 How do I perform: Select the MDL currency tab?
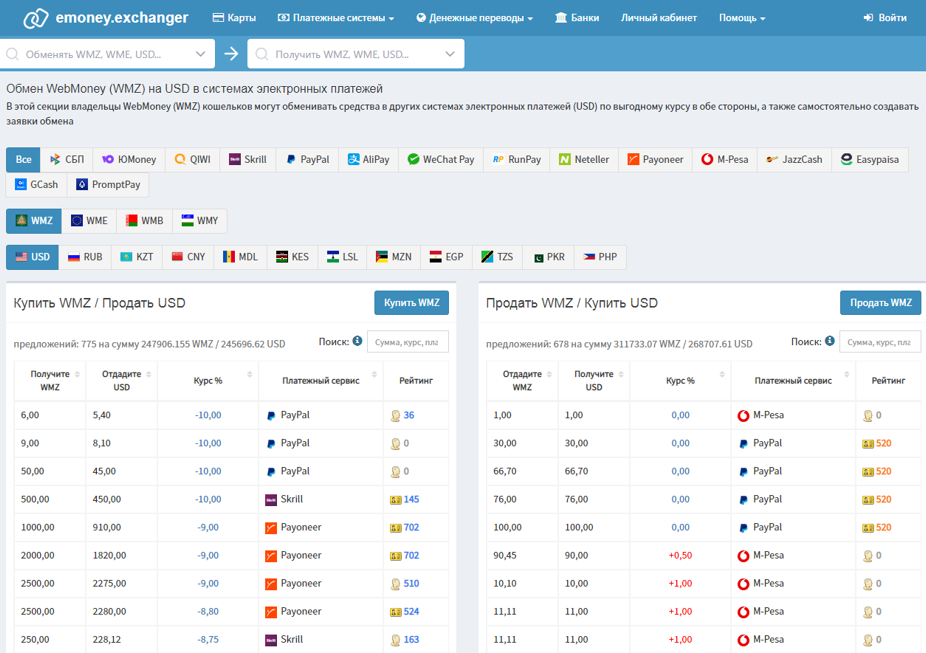click(240, 257)
